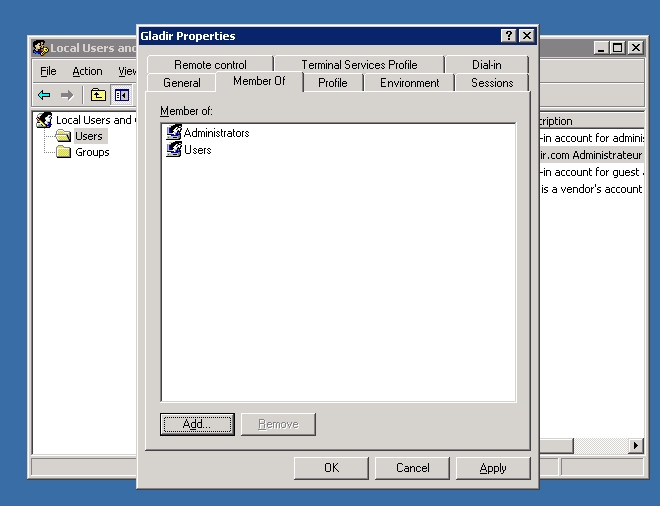
Task: Switch to the General tab
Action: [181, 83]
